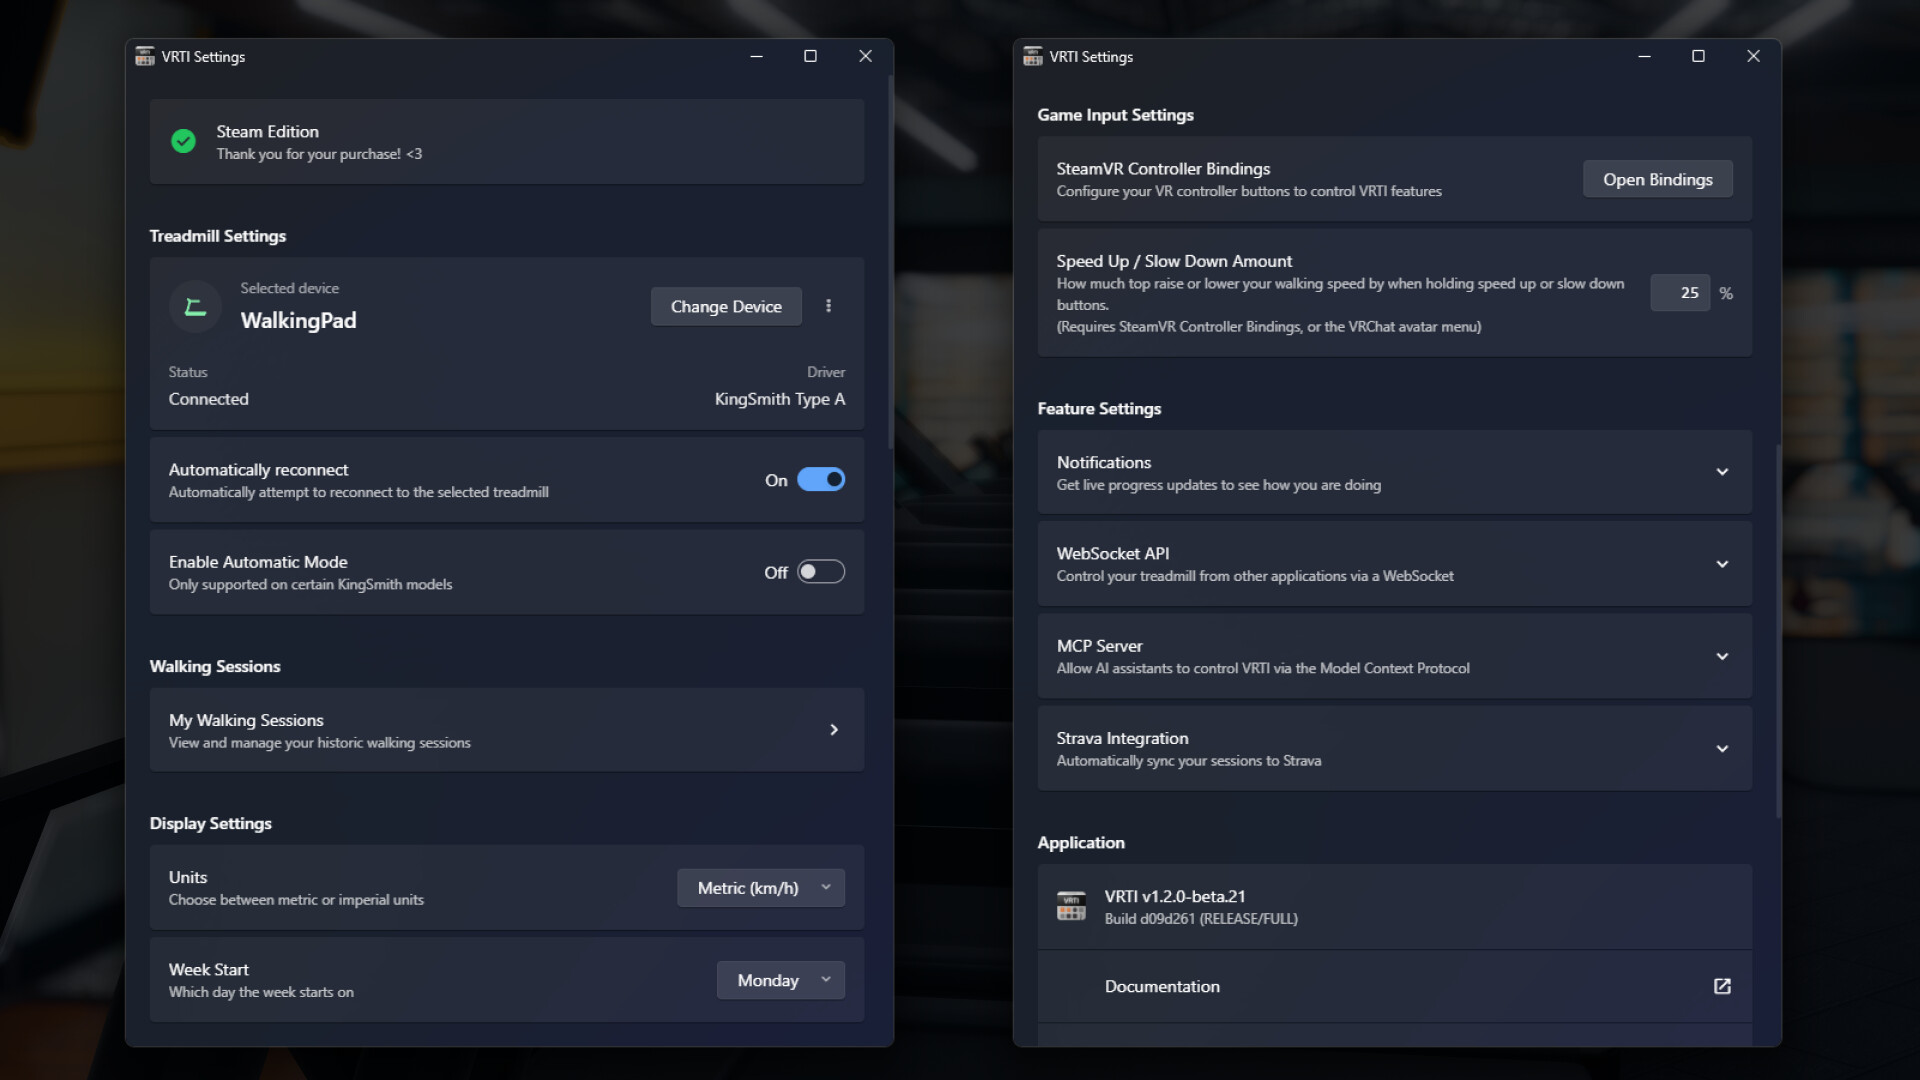Click the green Steam Edition checkmark icon
This screenshot has height=1080, width=1920.
point(183,141)
